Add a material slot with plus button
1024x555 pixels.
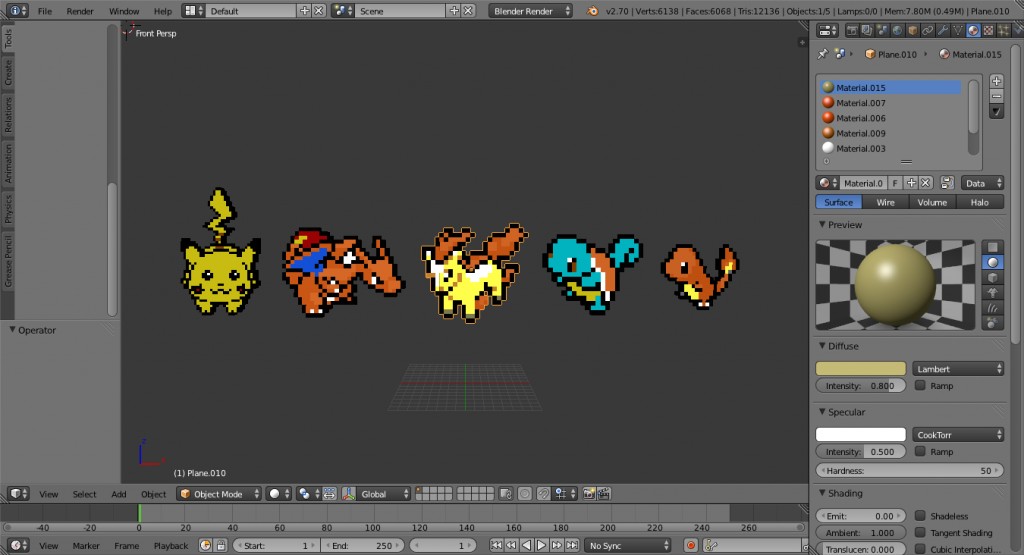(996, 81)
